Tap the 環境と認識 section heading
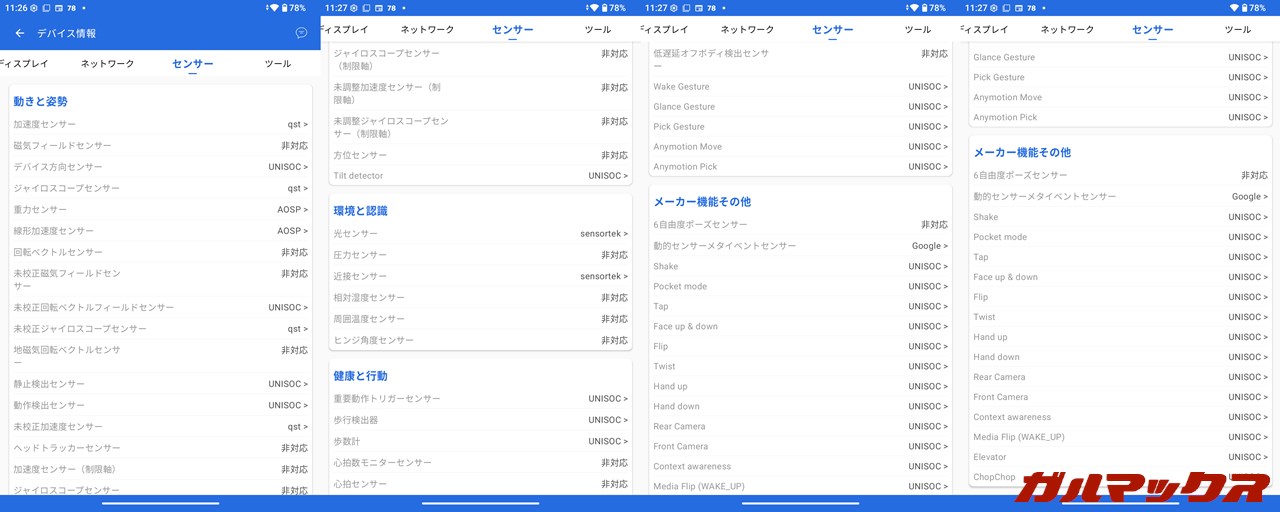Screen dimensions: 1280x512 [361, 211]
